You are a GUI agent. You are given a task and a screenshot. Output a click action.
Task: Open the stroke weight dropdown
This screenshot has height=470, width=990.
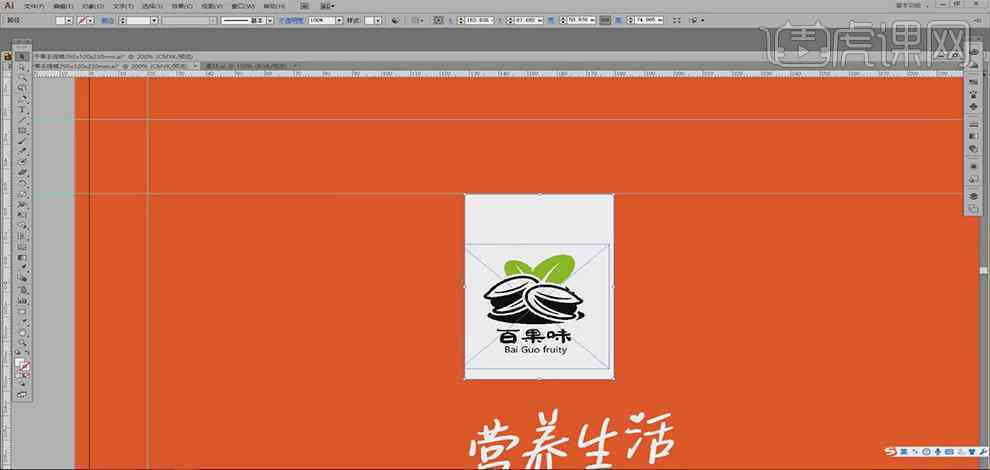[153, 20]
